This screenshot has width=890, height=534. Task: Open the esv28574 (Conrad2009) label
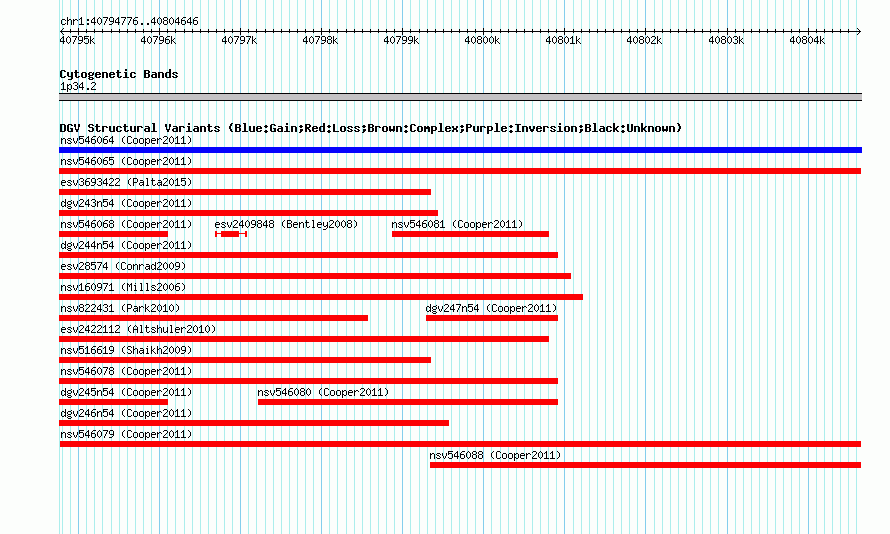click(x=123, y=266)
